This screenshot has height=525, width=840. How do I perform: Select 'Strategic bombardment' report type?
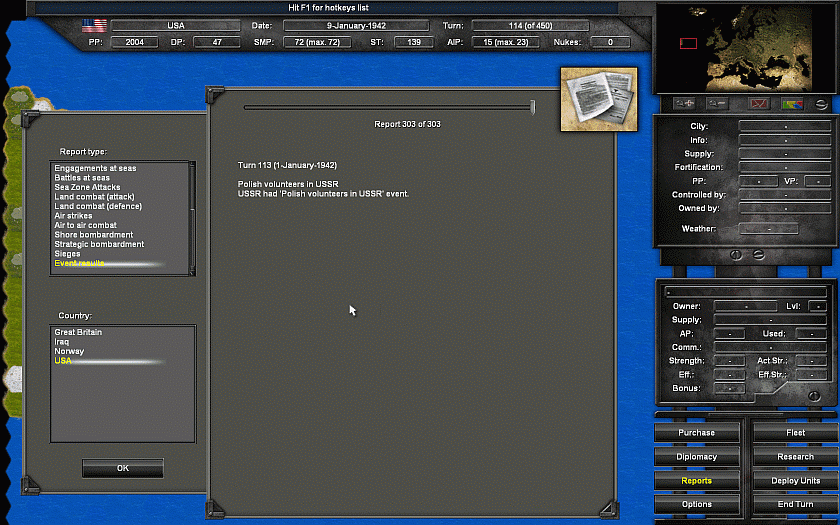click(99, 244)
